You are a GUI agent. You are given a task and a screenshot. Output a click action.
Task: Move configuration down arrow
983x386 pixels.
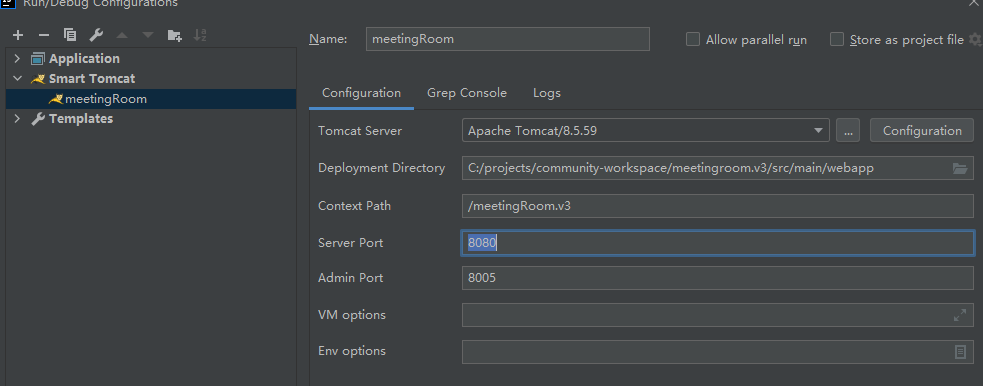click(x=147, y=35)
